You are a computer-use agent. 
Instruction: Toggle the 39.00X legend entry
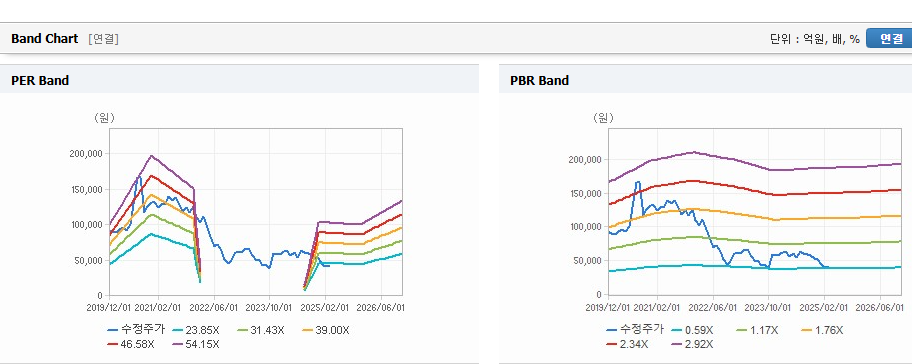tap(326, 330)
